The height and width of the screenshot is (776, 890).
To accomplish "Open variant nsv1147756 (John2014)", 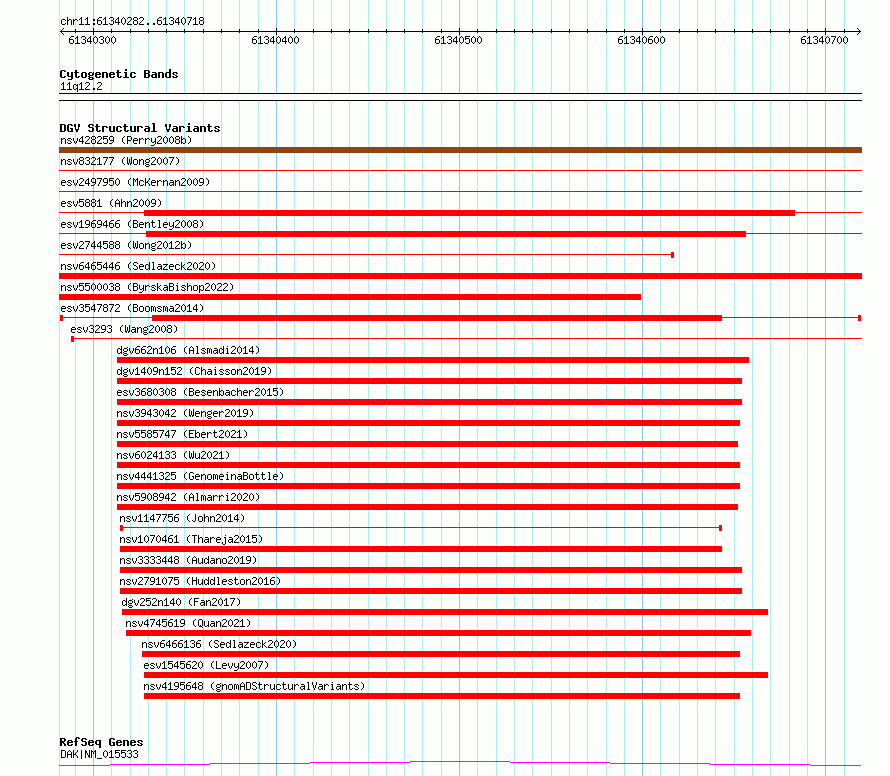I will pos(182,518).
